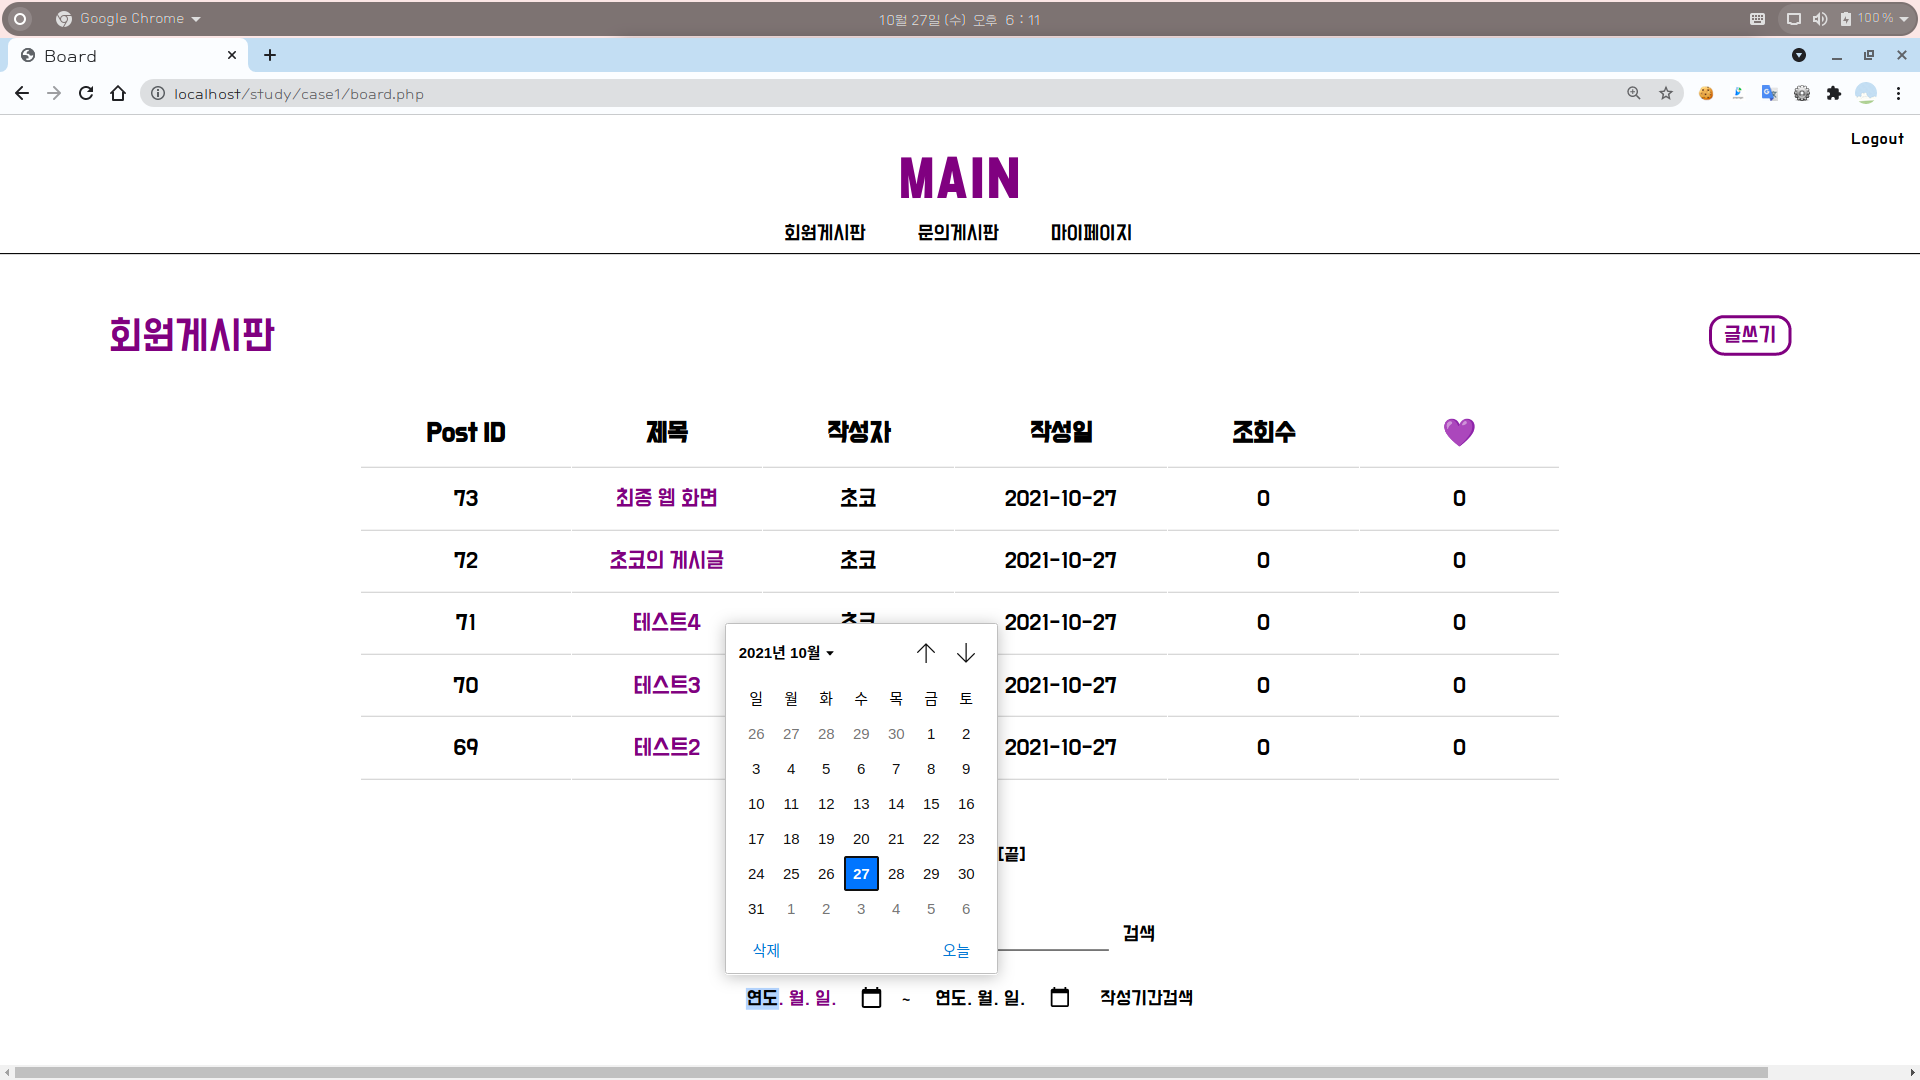The width and height of the screenshot is (1920, 1080).
Task: Open the 문의게시판 menu item
Action: click(958, 233)
